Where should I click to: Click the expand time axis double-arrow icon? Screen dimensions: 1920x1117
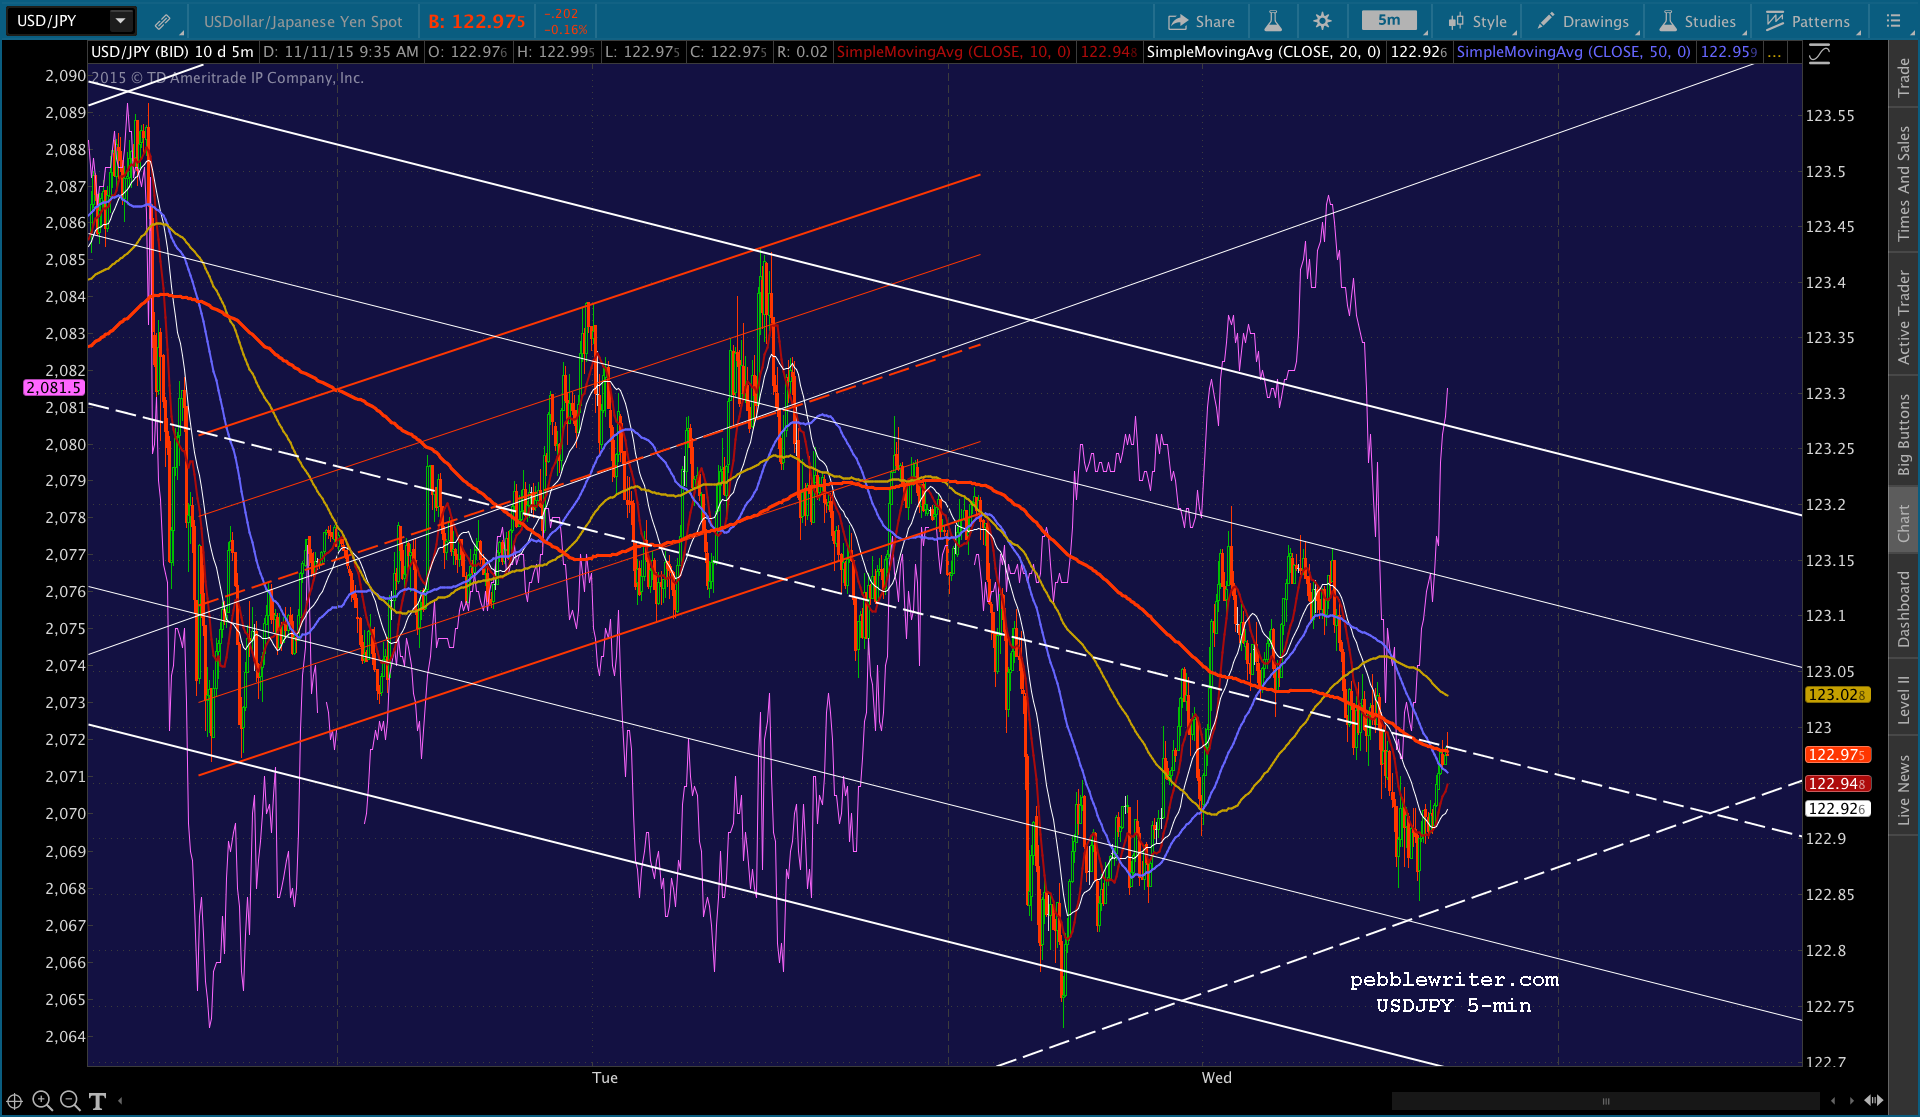coord(1874,1101)
